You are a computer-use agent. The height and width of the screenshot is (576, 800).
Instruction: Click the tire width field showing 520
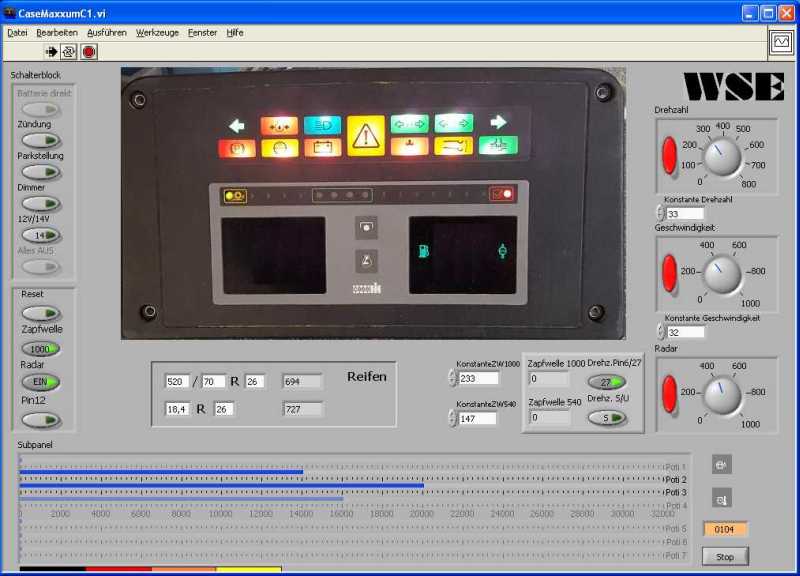[x=177, y=382]
